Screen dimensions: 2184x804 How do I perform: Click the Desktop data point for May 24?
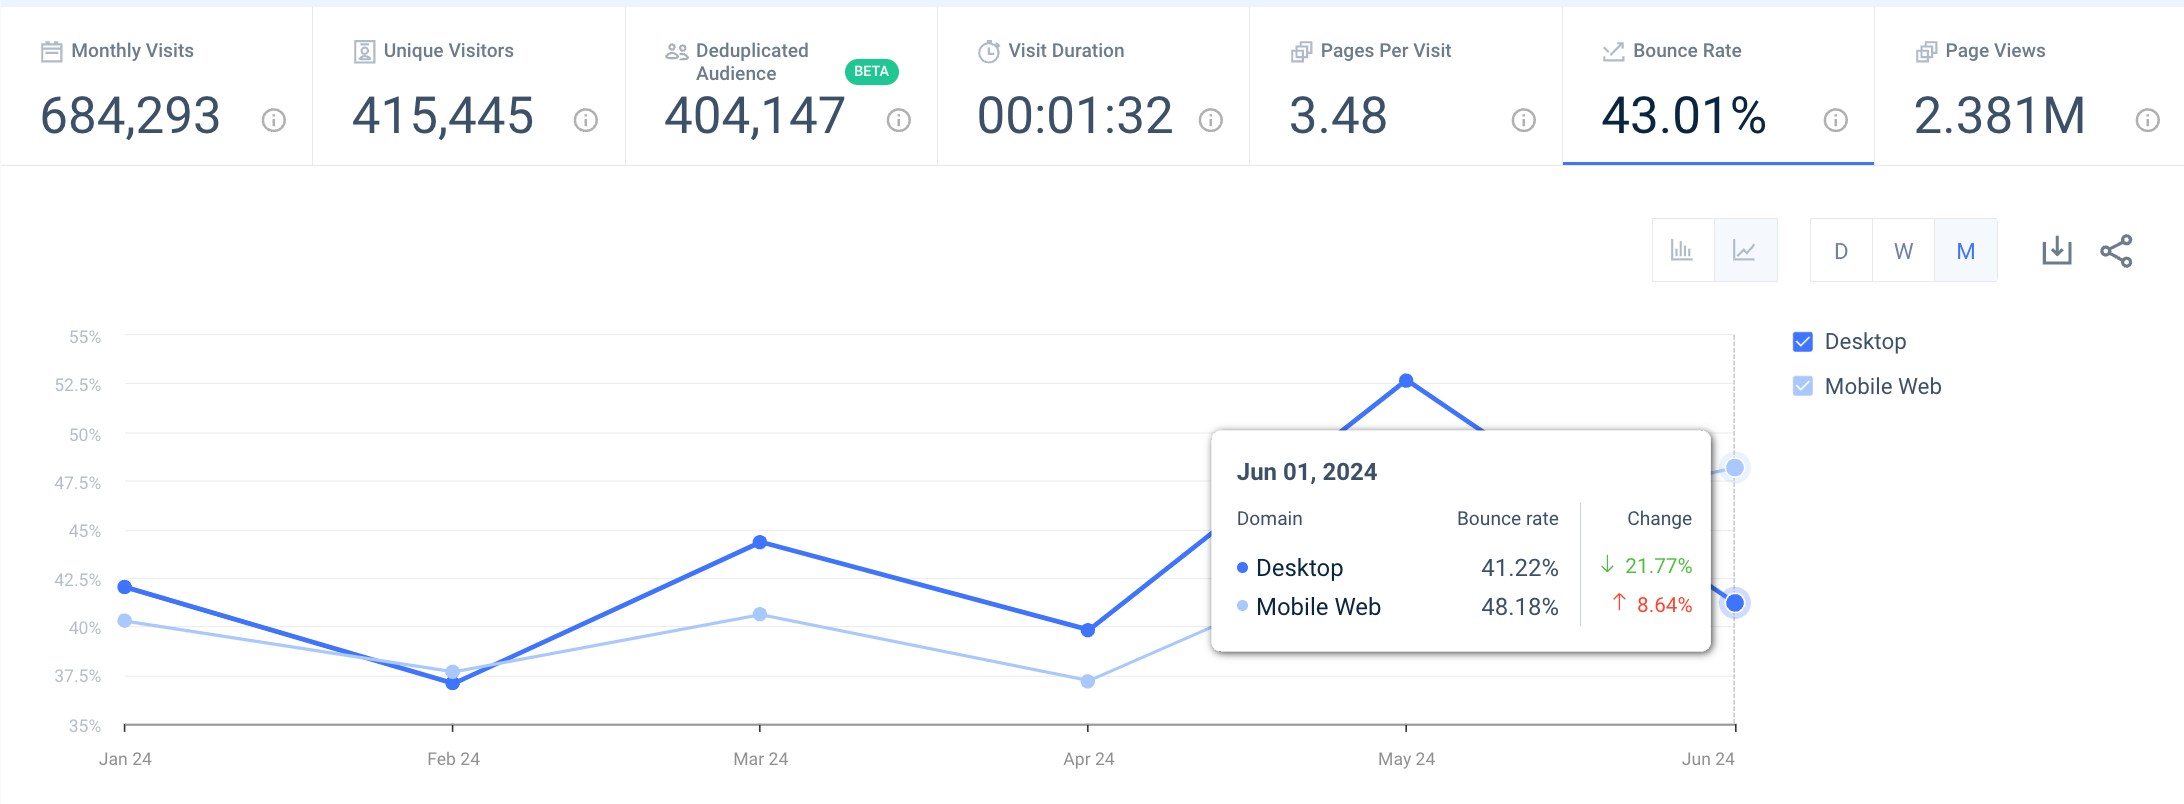[x=1406, y=381]
